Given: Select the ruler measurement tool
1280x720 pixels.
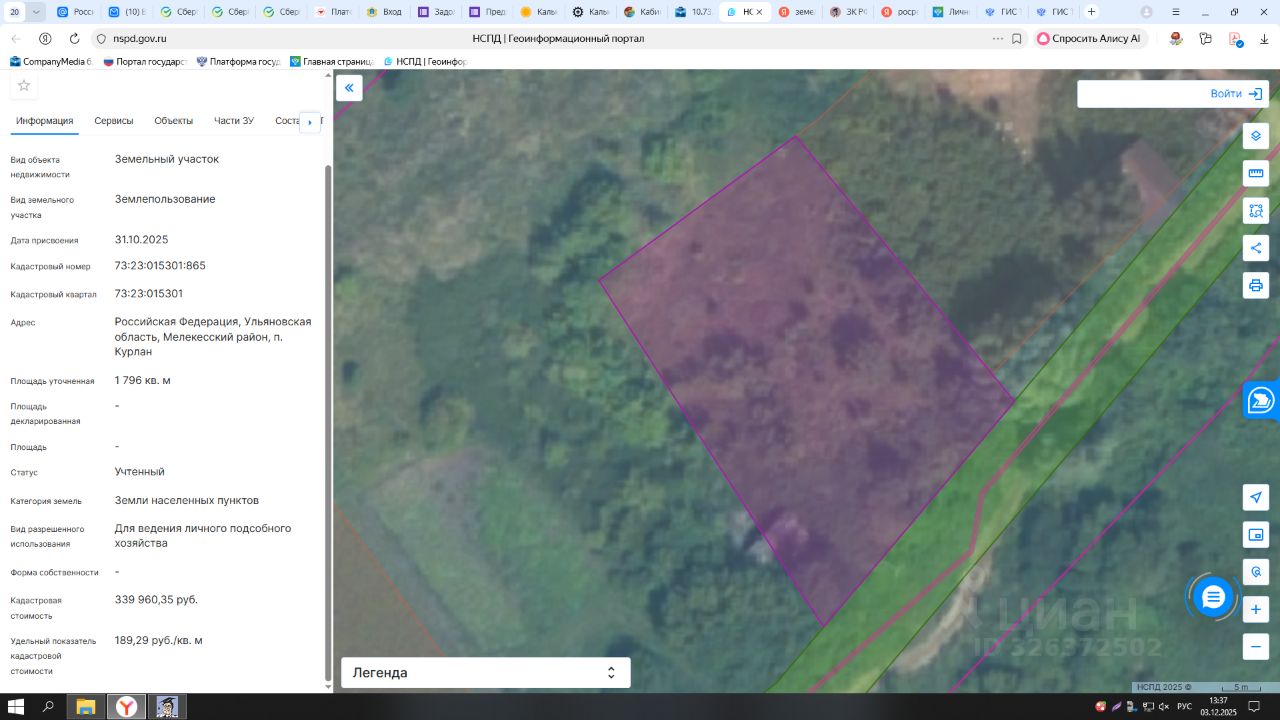Looking at the screenshot, I should pos(1256,173).
